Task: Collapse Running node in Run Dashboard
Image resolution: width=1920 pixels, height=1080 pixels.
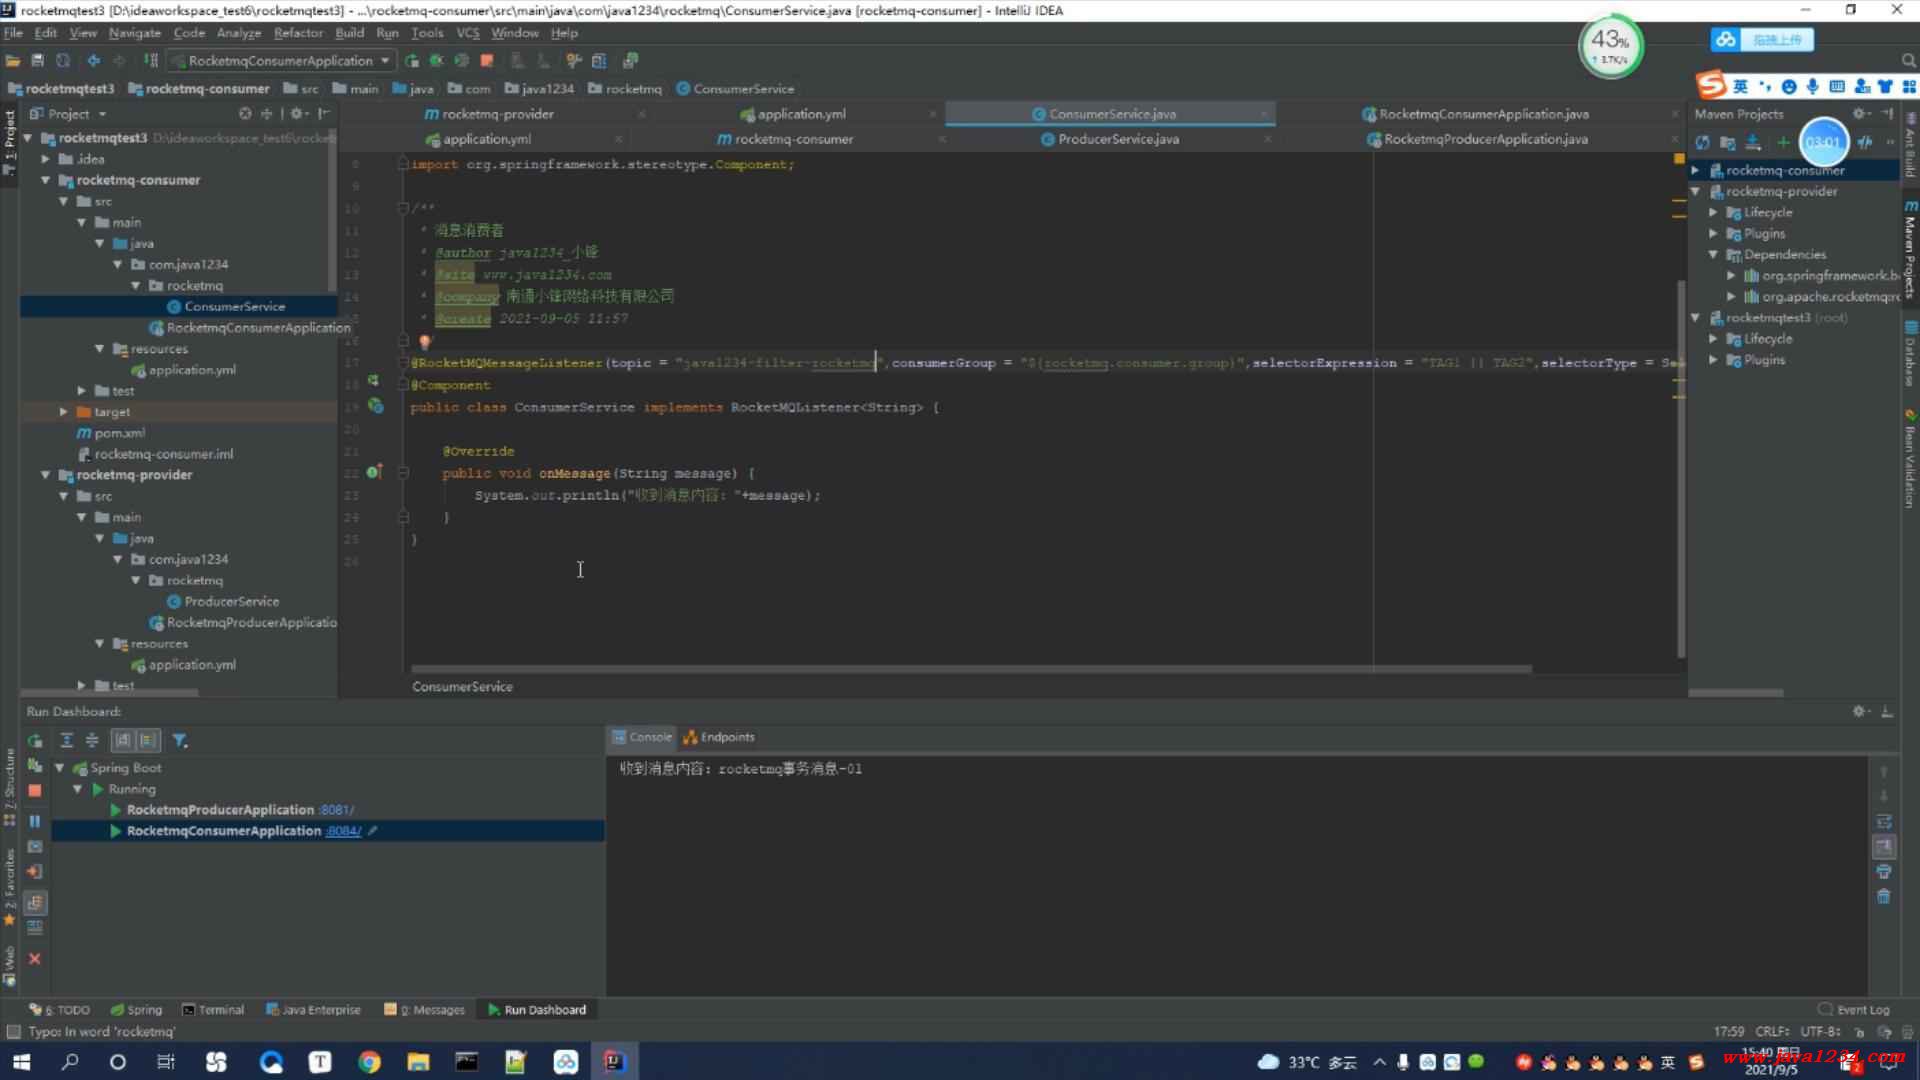Action: (x=78, y=789)
